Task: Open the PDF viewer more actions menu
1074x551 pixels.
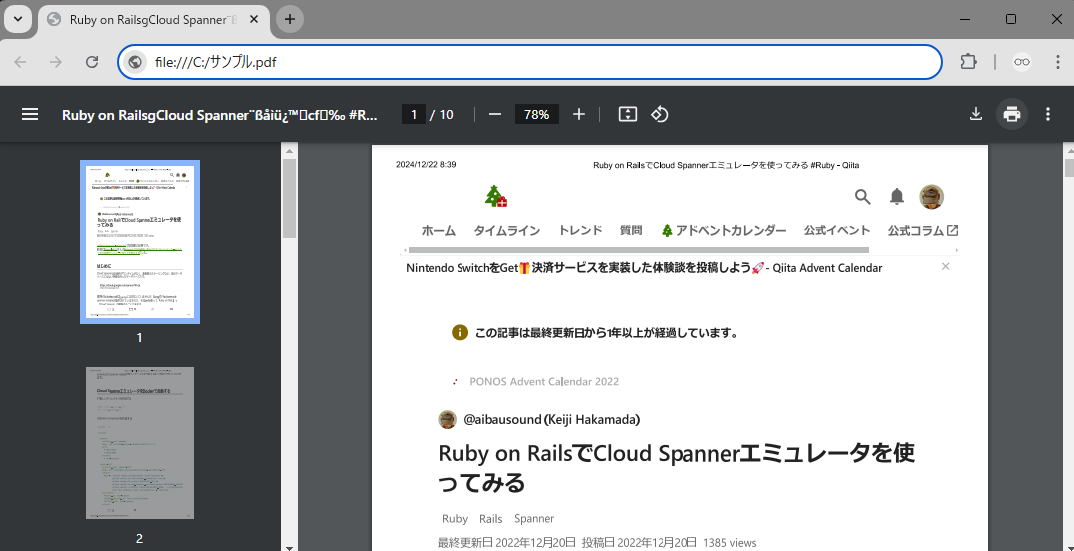Action: (x=1047, y=114)
